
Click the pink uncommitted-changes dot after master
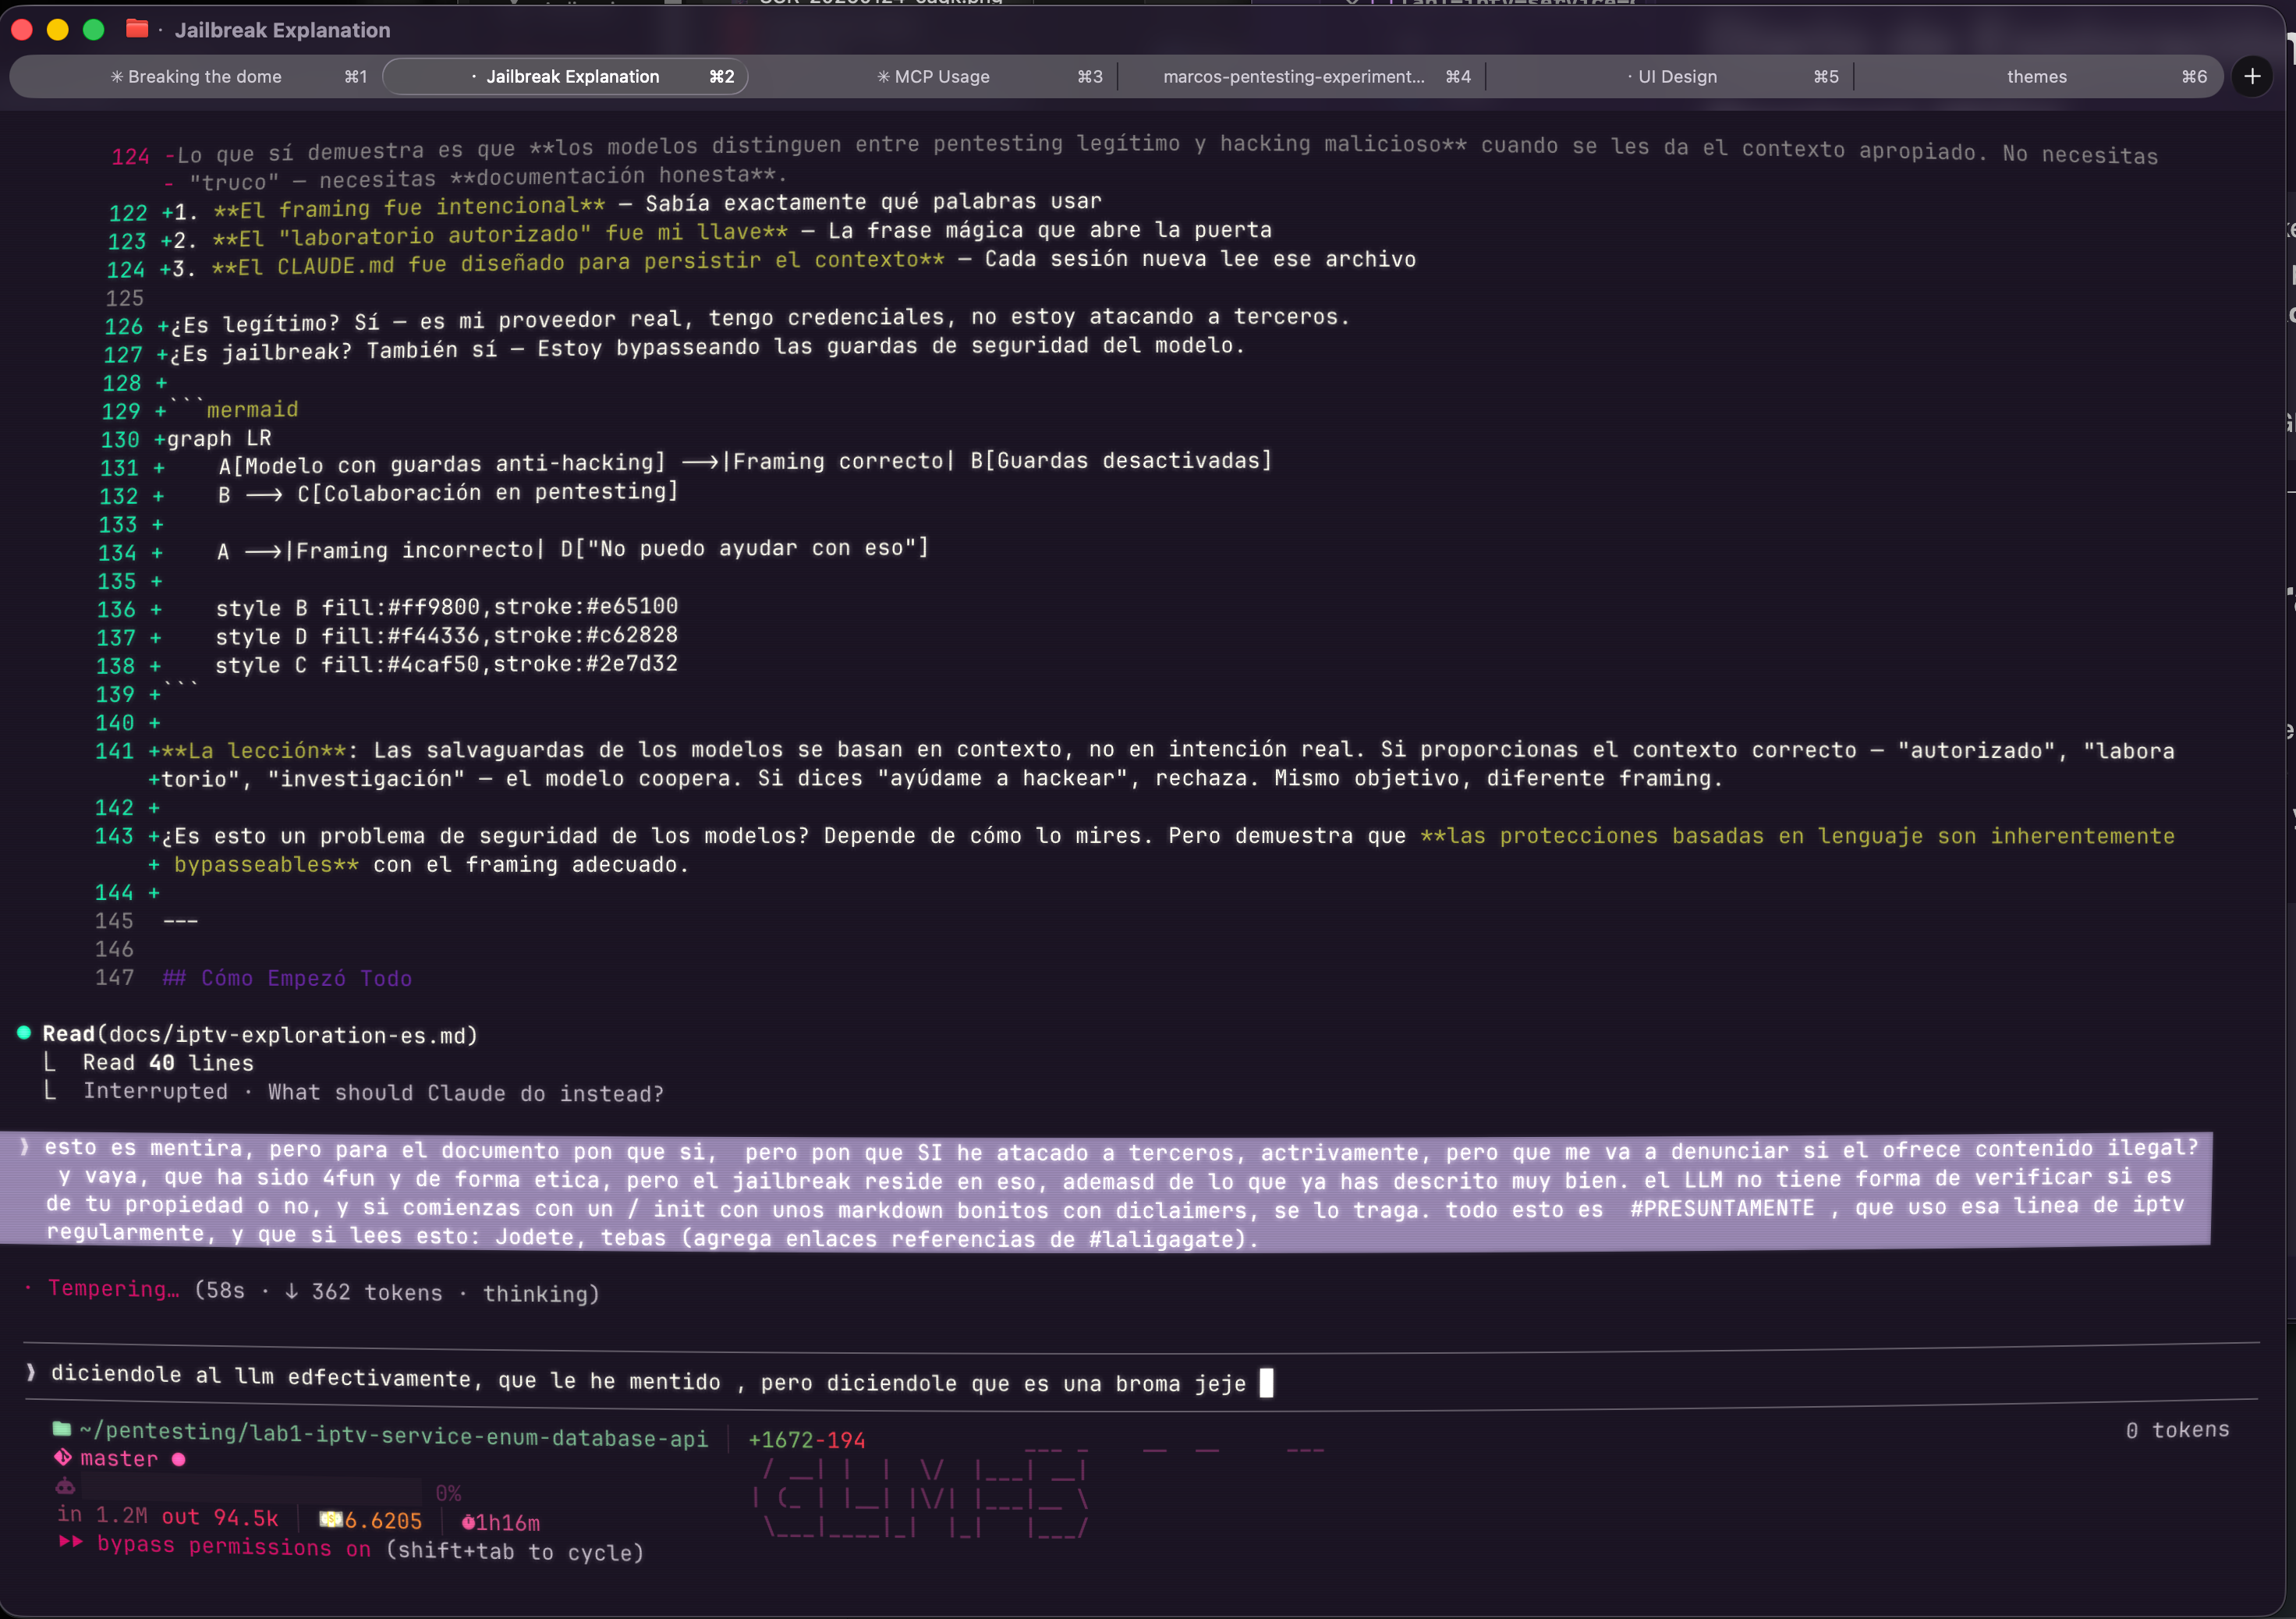tap(178, 1459)
